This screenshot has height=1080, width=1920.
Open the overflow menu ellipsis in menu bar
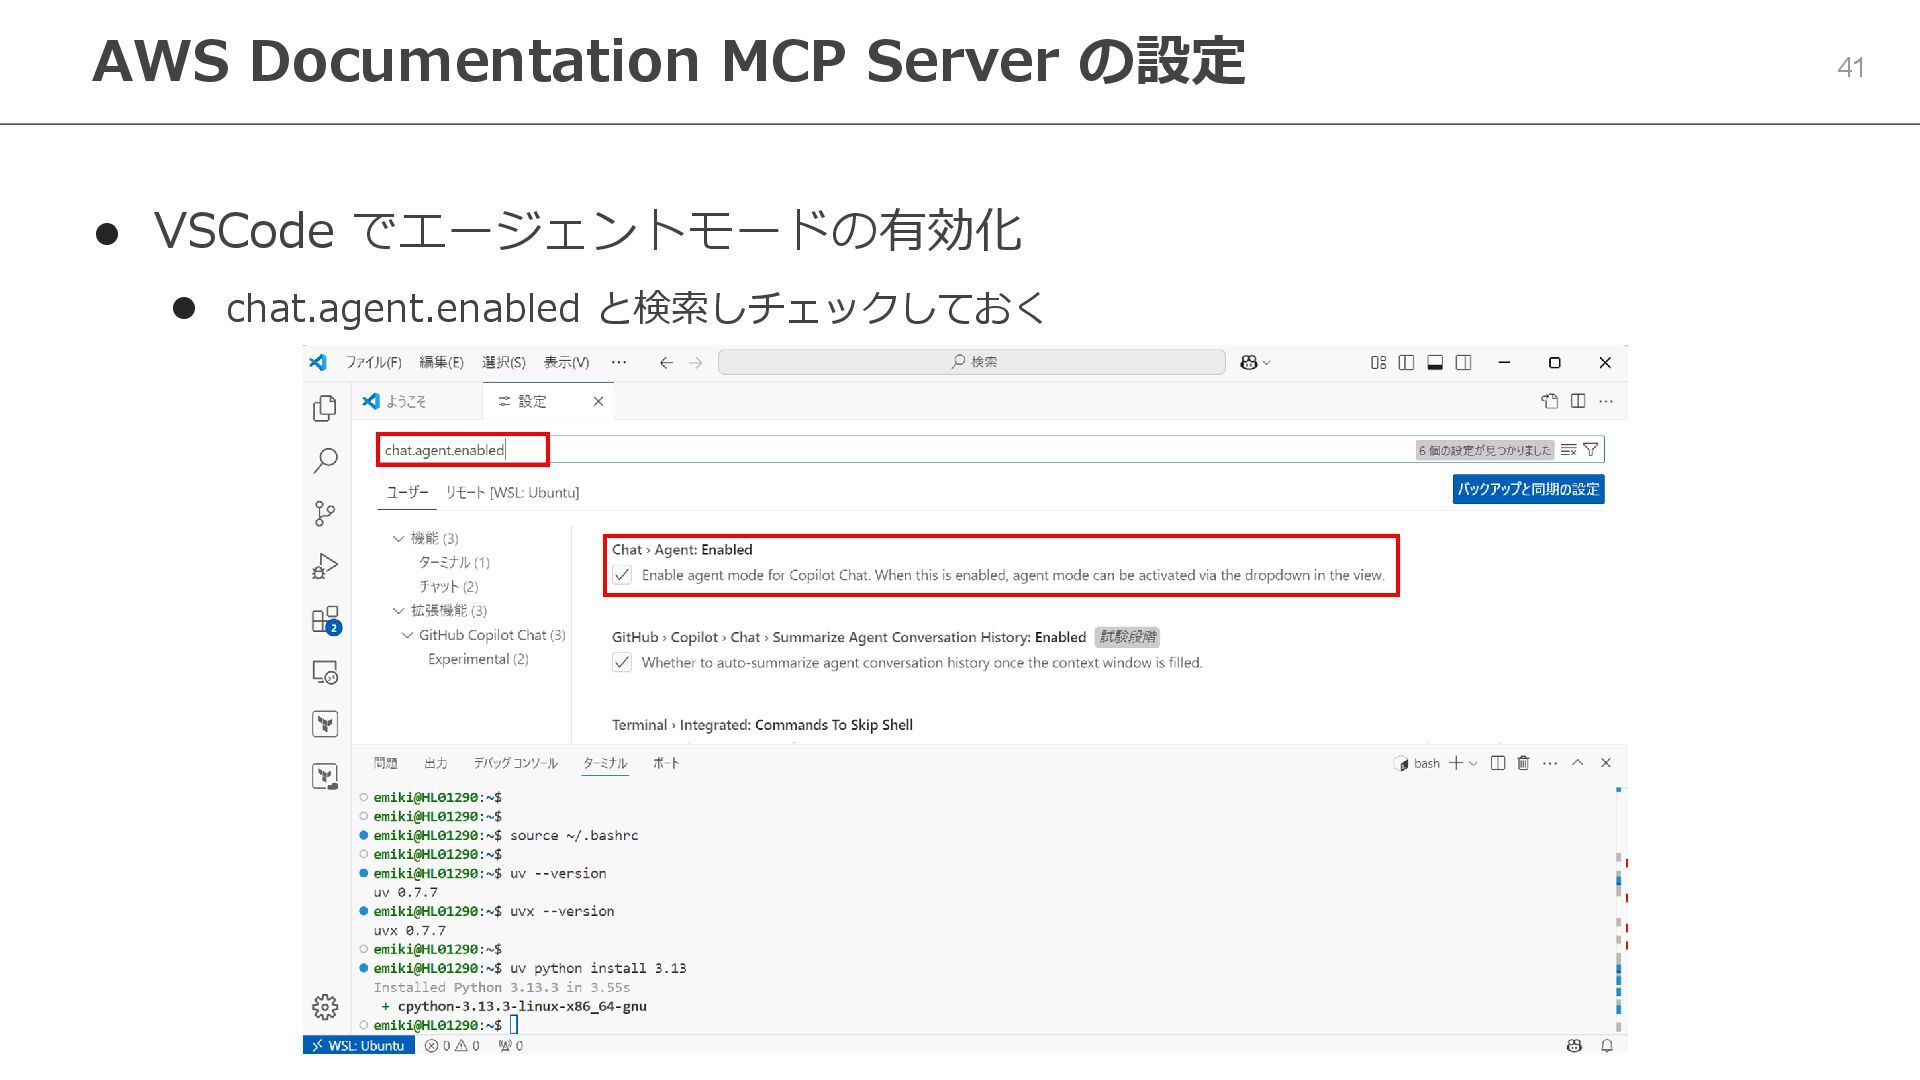tap(619, 362)
